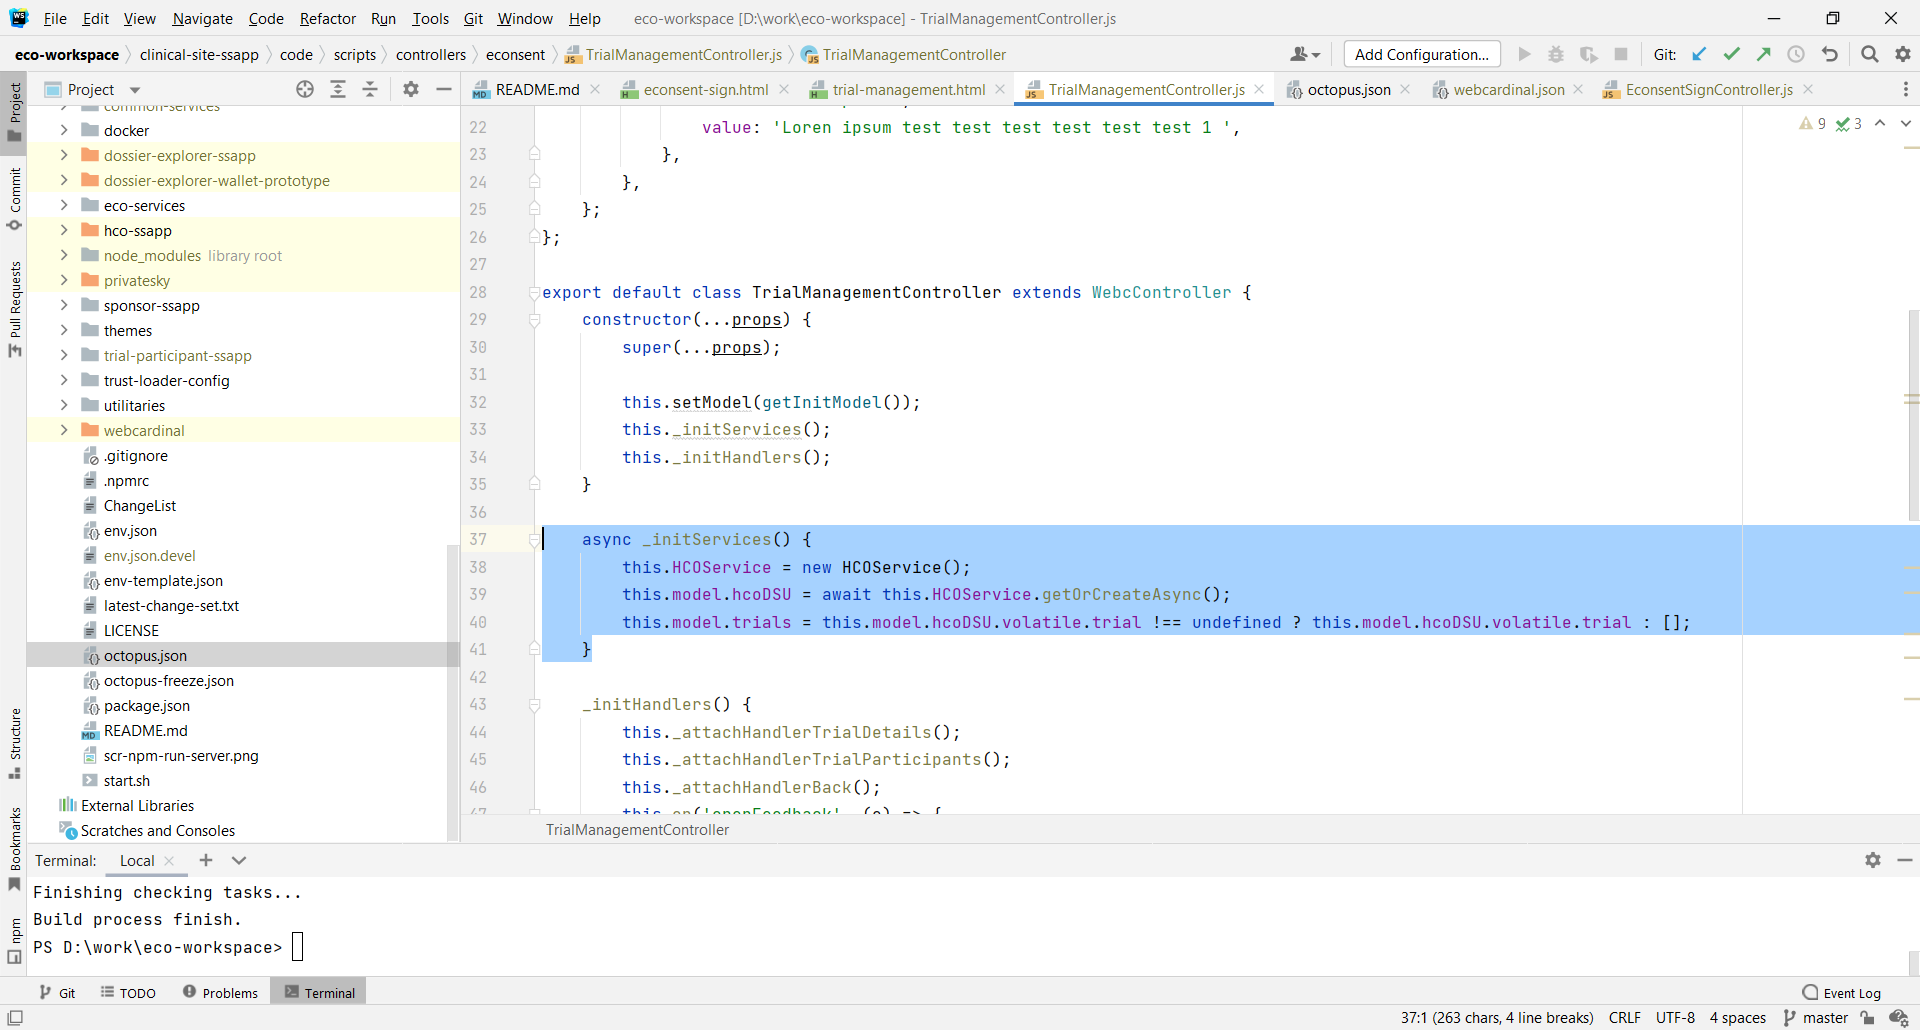Open Project panel options gear

tap(410, 89)
